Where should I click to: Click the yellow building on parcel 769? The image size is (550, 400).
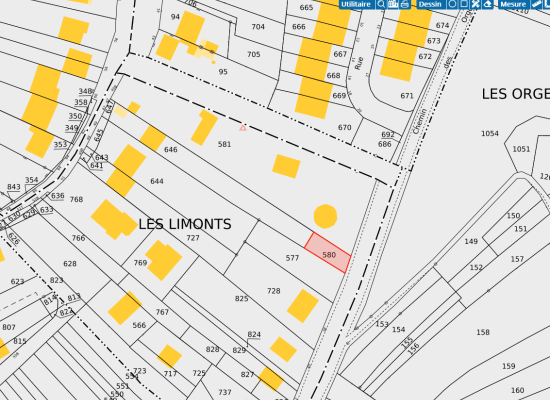click(x=163, y=260)
